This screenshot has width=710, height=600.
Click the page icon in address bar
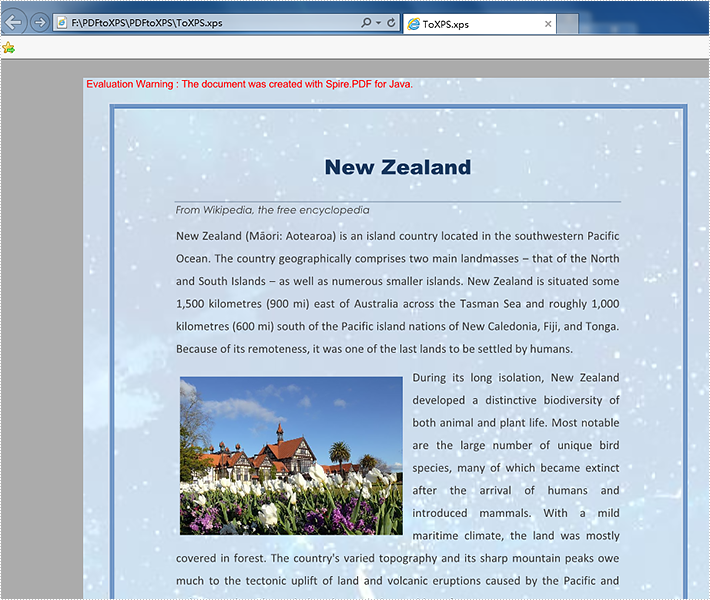pyautogui.click(x=62, y=23)
